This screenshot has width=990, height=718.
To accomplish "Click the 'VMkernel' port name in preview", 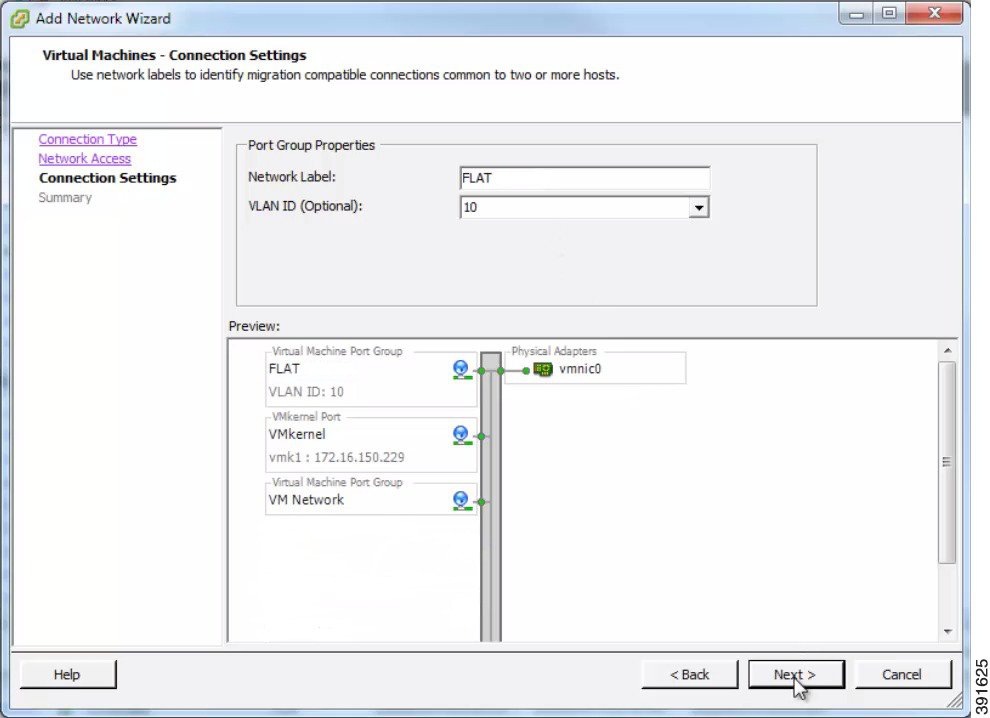I will [297, 434].
